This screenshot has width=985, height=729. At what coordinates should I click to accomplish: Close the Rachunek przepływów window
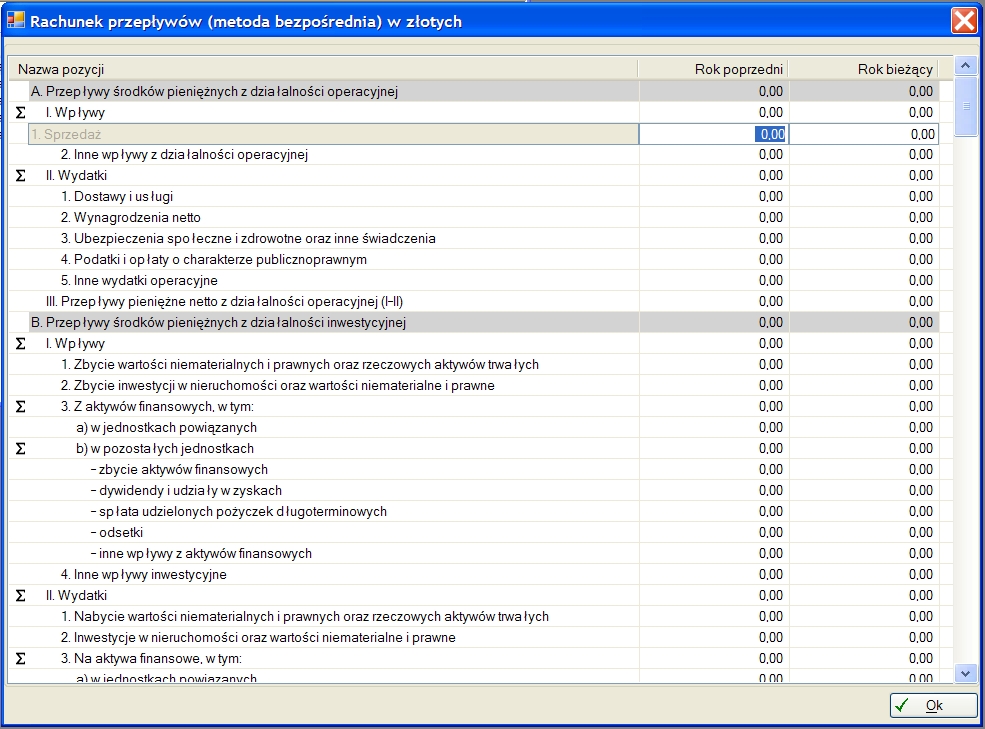pyautogui.click(x=963, y=20)
